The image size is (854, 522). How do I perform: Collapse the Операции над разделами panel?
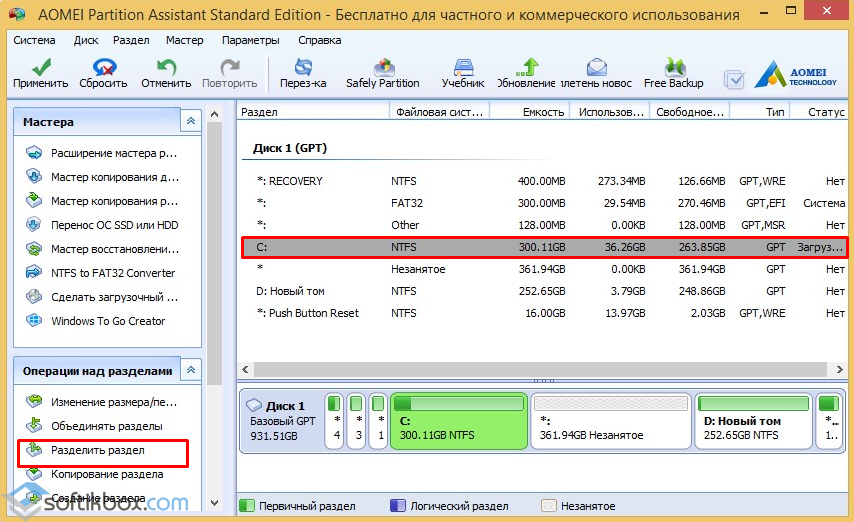click(190, 371)
